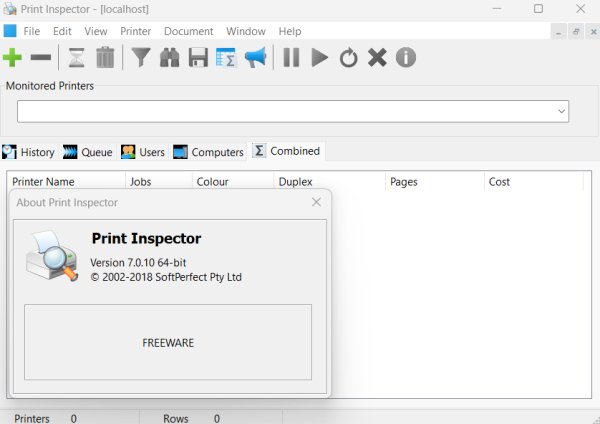Maximize the Print Inspector main window
600x424 pixels.
tap(538, 9)
